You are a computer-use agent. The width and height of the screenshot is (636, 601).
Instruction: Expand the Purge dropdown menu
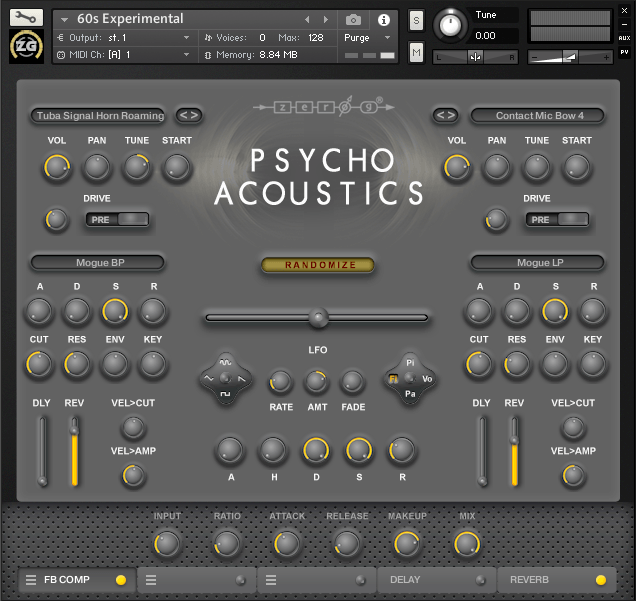(x=367, y=38)
